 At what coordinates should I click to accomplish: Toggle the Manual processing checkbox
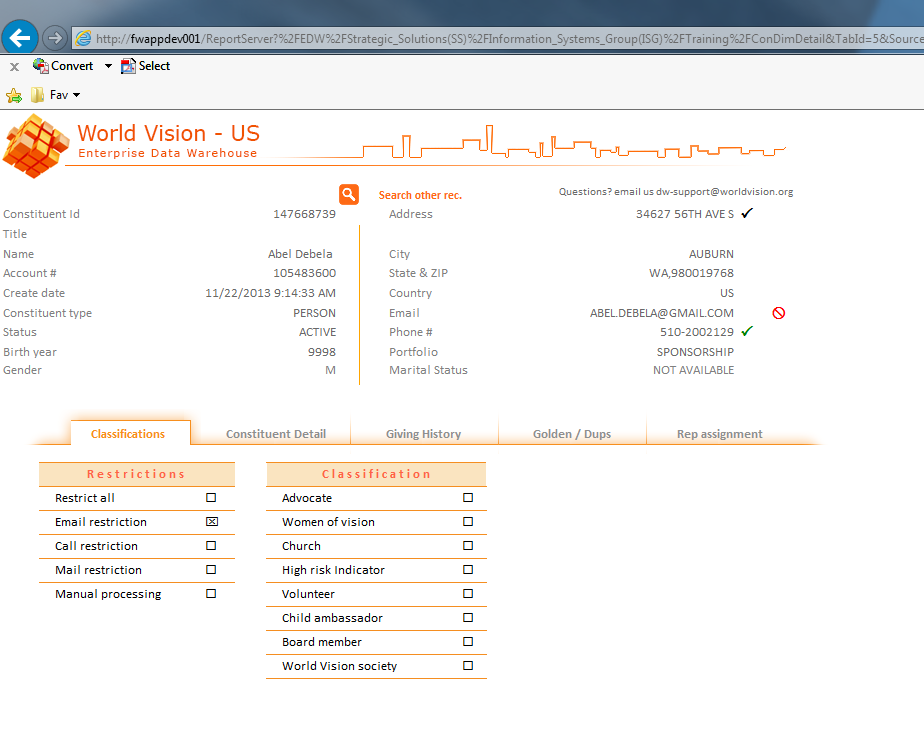point(211,593)
